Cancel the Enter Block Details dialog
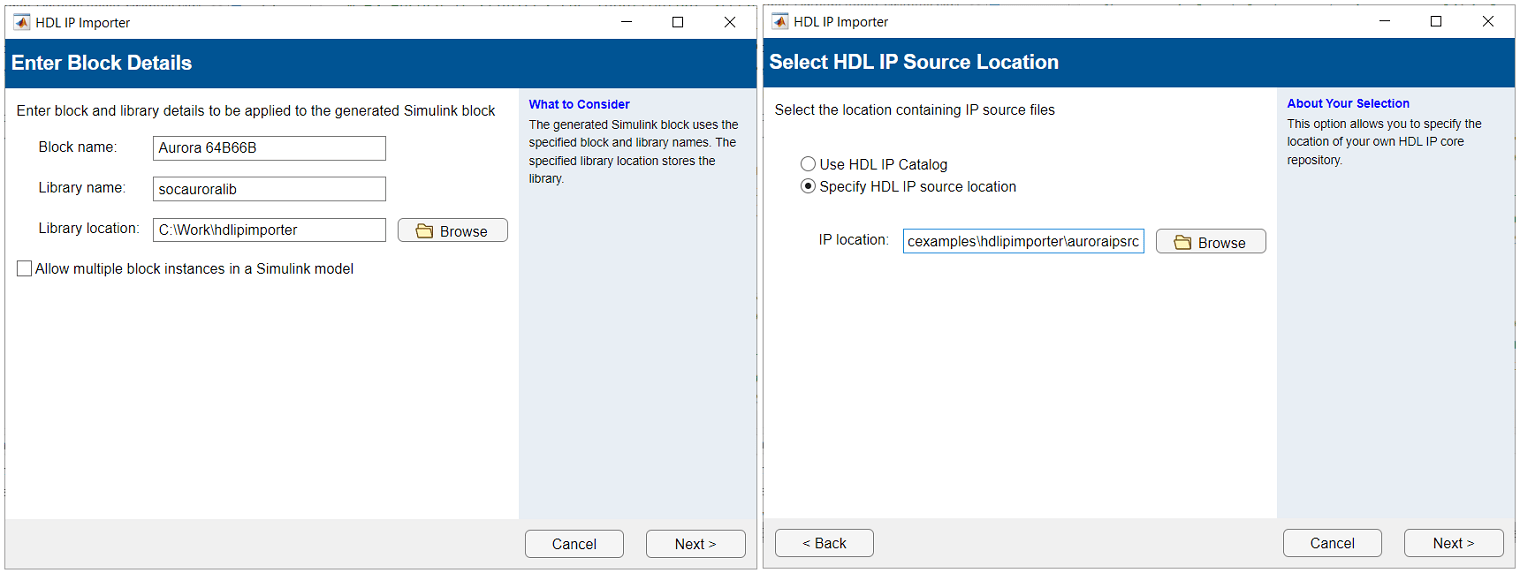 pos(574,544)
